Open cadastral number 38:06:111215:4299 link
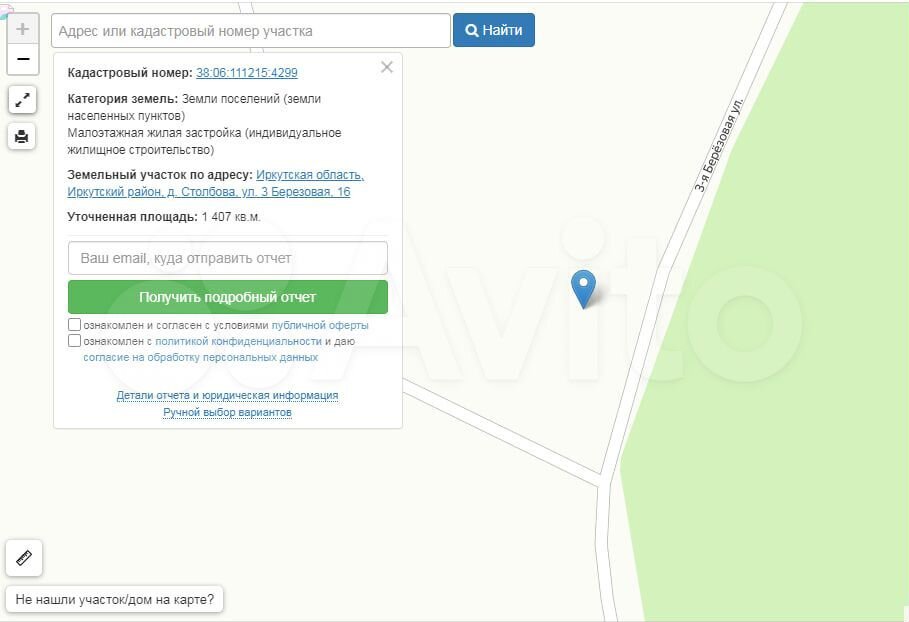 tap(246, 73)
